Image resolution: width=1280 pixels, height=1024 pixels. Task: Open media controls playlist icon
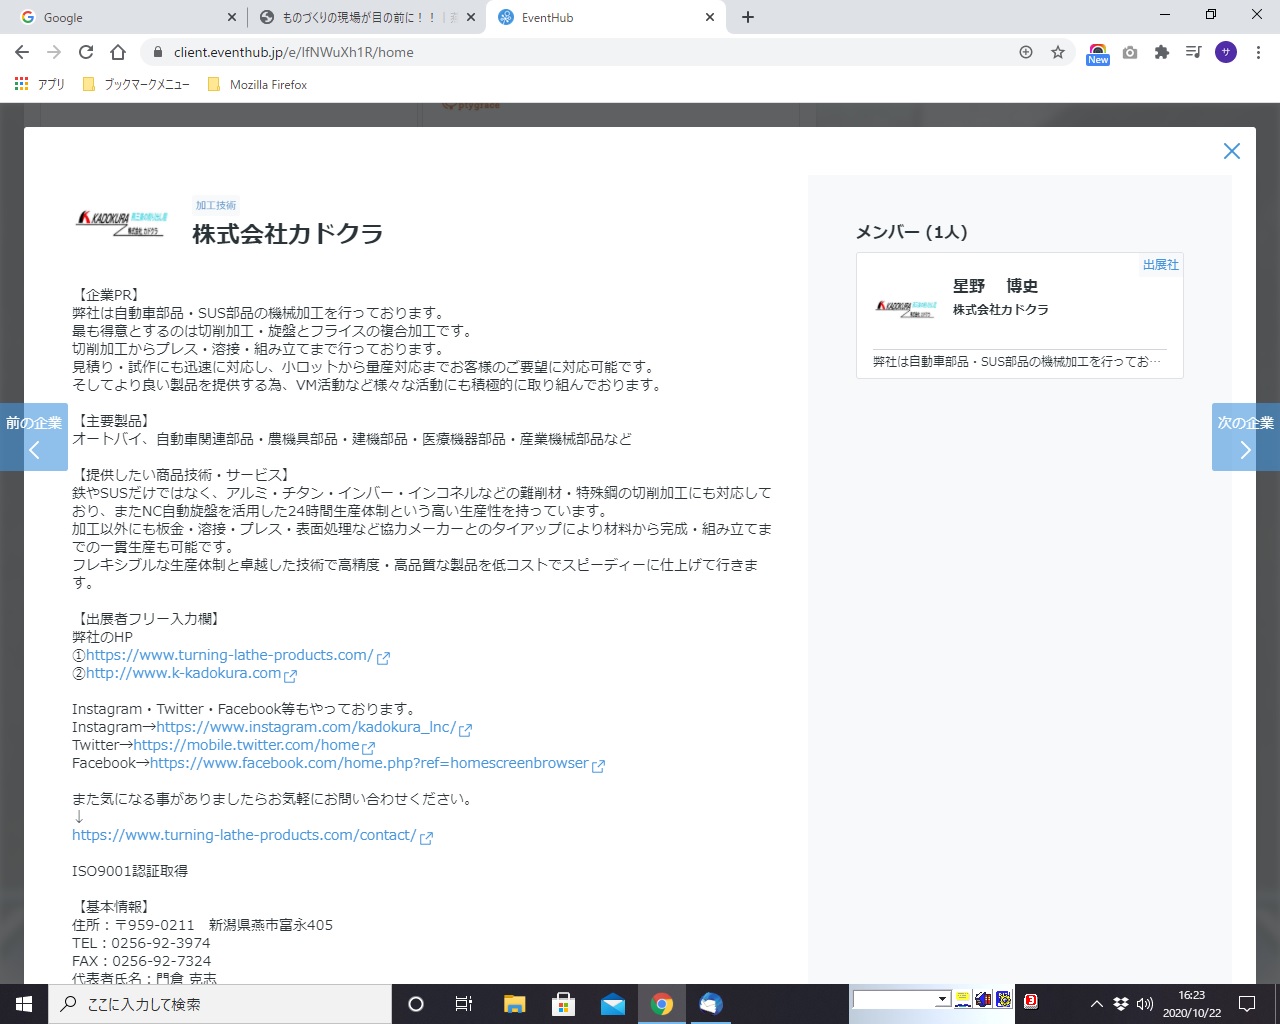1193,52
